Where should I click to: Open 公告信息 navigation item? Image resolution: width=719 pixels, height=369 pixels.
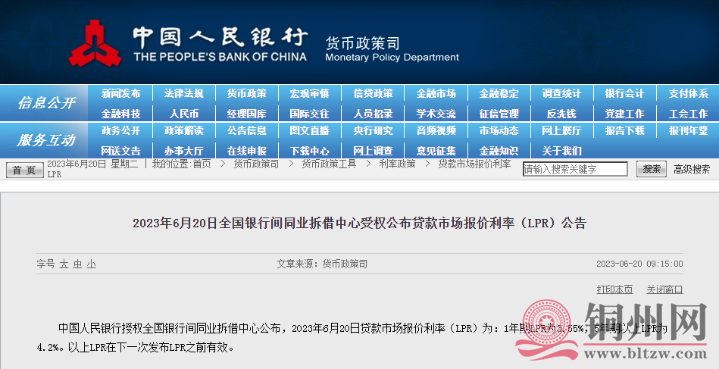(x=247, y=131)
